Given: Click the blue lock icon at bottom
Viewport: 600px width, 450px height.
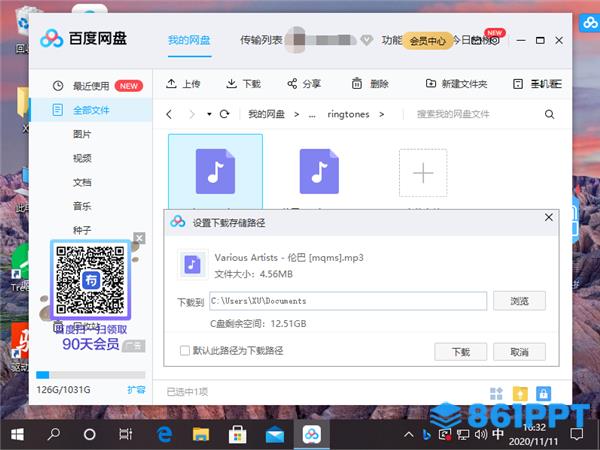Looking at the screenshot, I should pos(543,393).
